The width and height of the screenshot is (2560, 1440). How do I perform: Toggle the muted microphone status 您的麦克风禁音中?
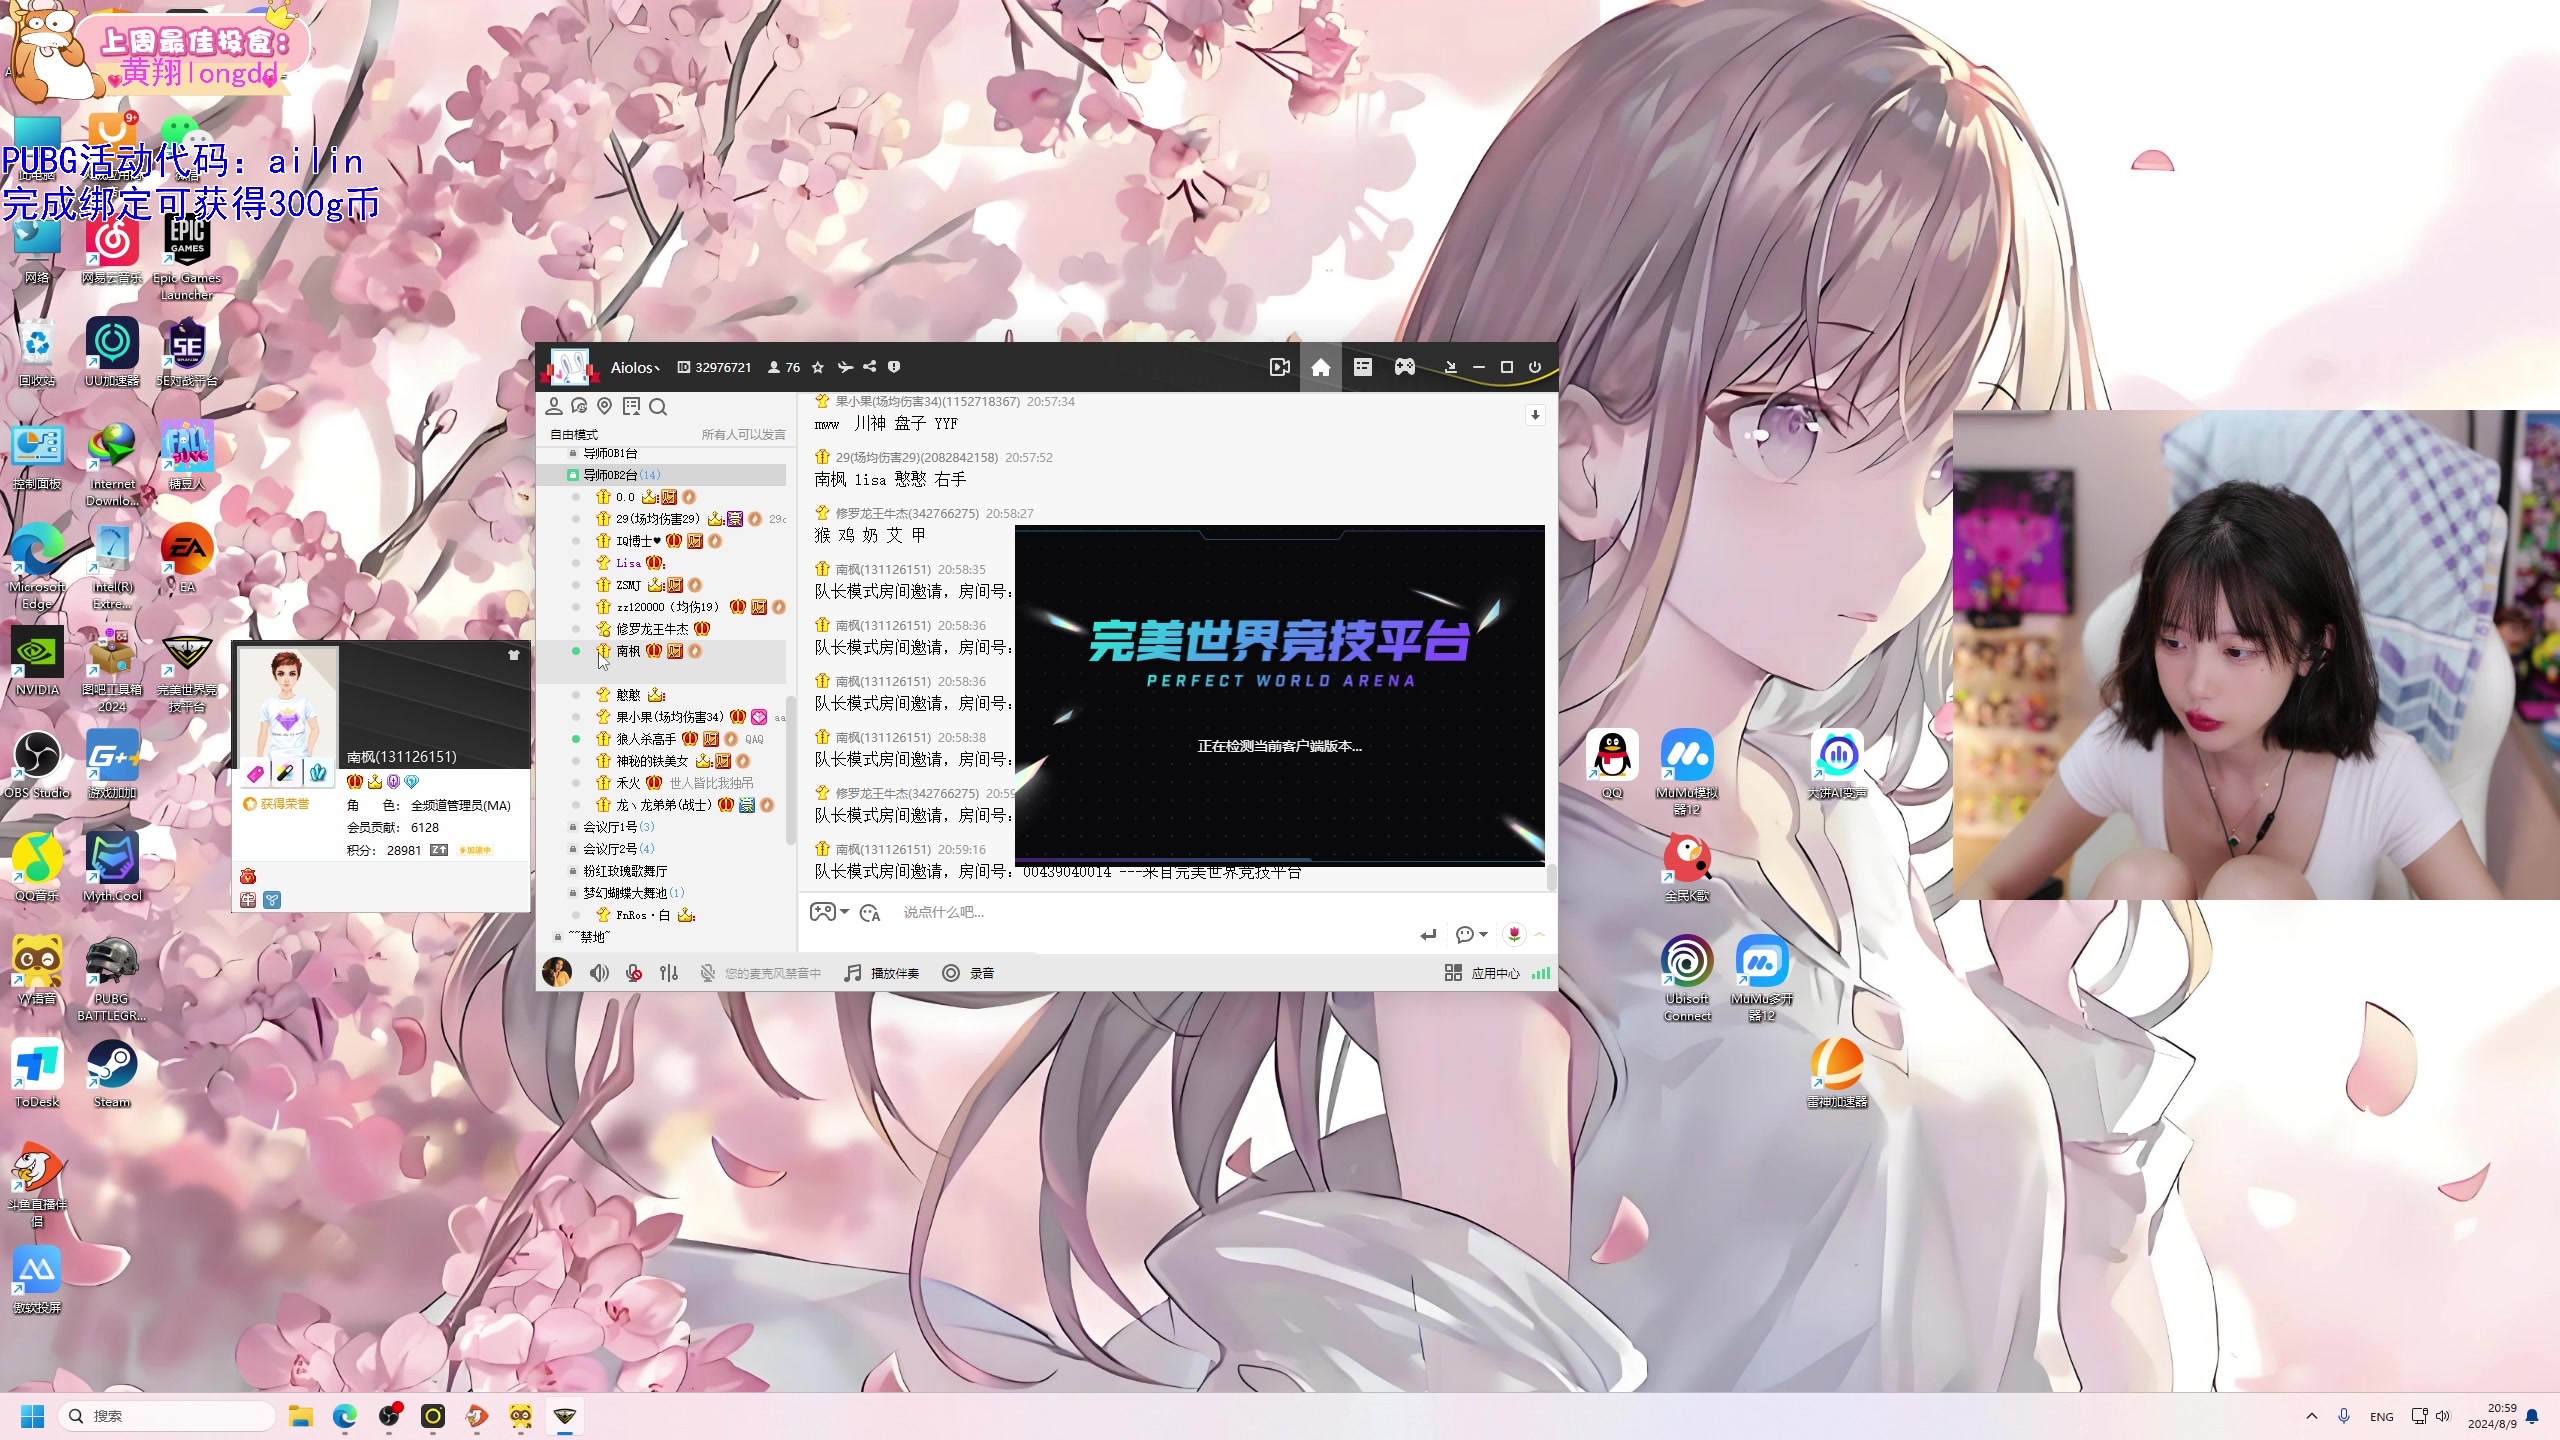point(760,973)
